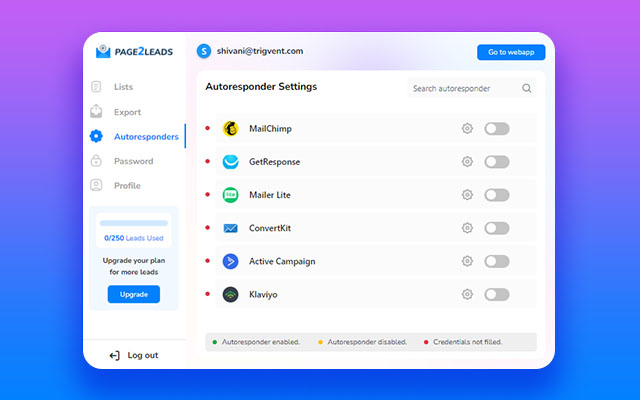Click the Klaviyo logo icon

[x=231, y=294]
